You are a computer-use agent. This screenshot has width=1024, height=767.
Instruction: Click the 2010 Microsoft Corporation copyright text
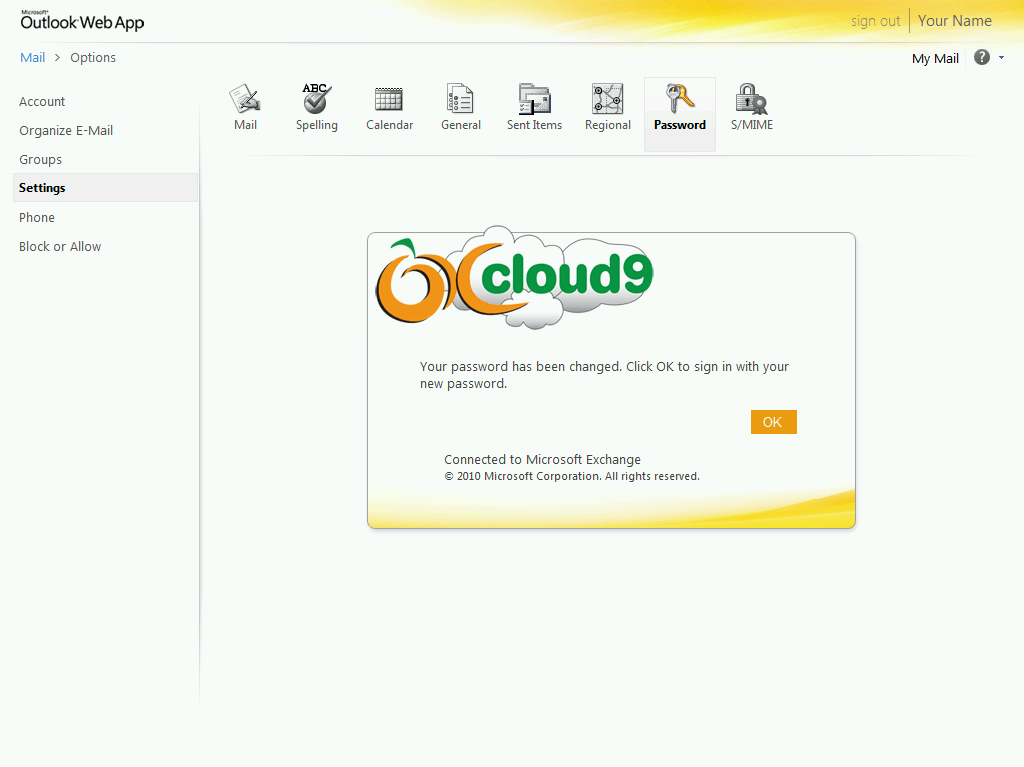pyautogui.click(x=571, y=476)
